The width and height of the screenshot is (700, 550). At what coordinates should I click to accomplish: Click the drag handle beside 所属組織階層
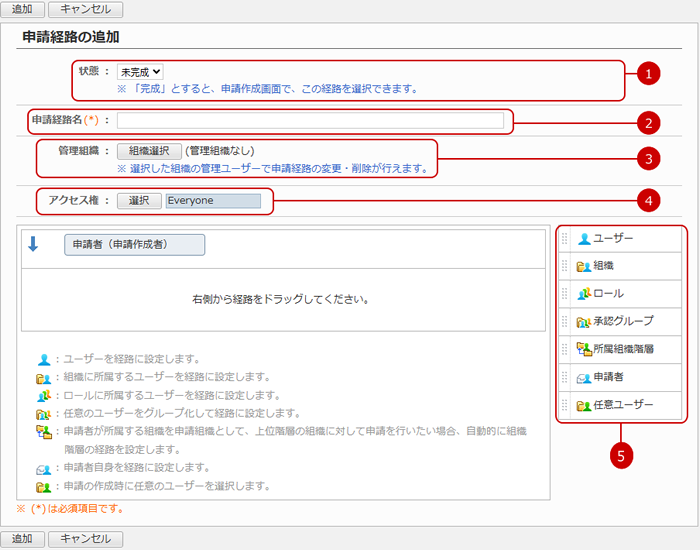point(564,349)
